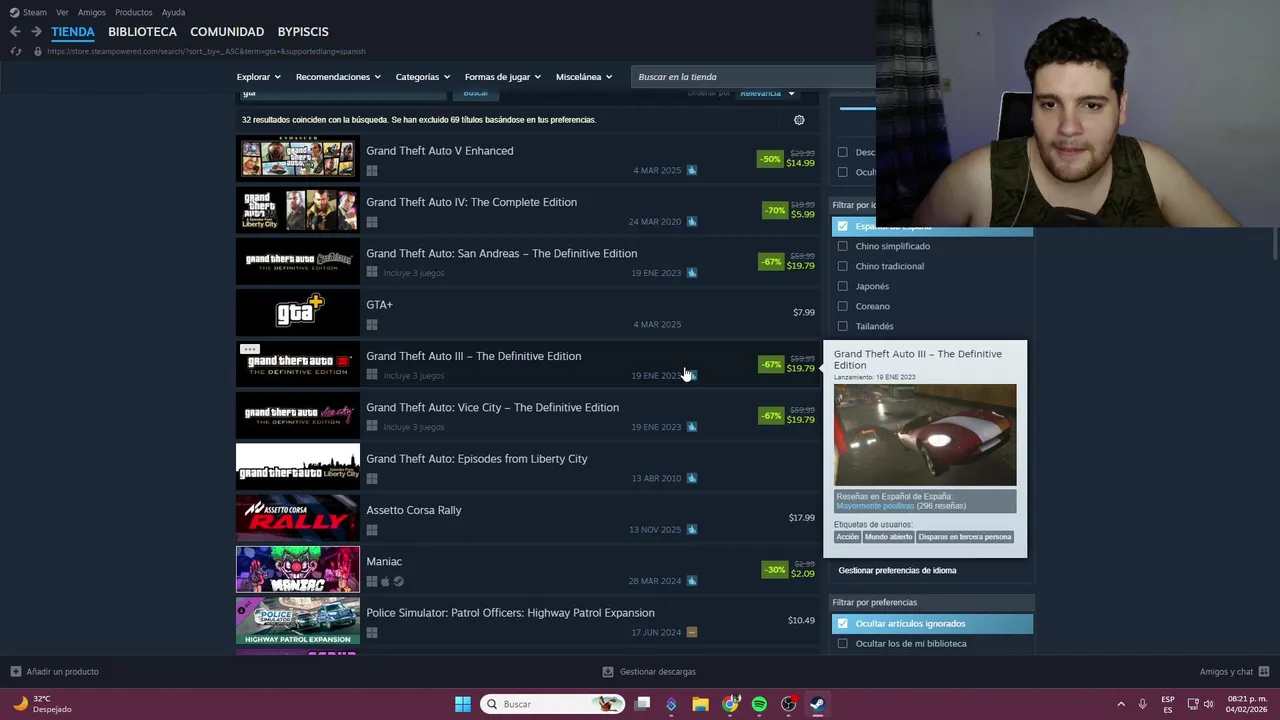Uncheck the Español de España language filter
Screen dimensions: 1280x720
(x=842, y=226)
